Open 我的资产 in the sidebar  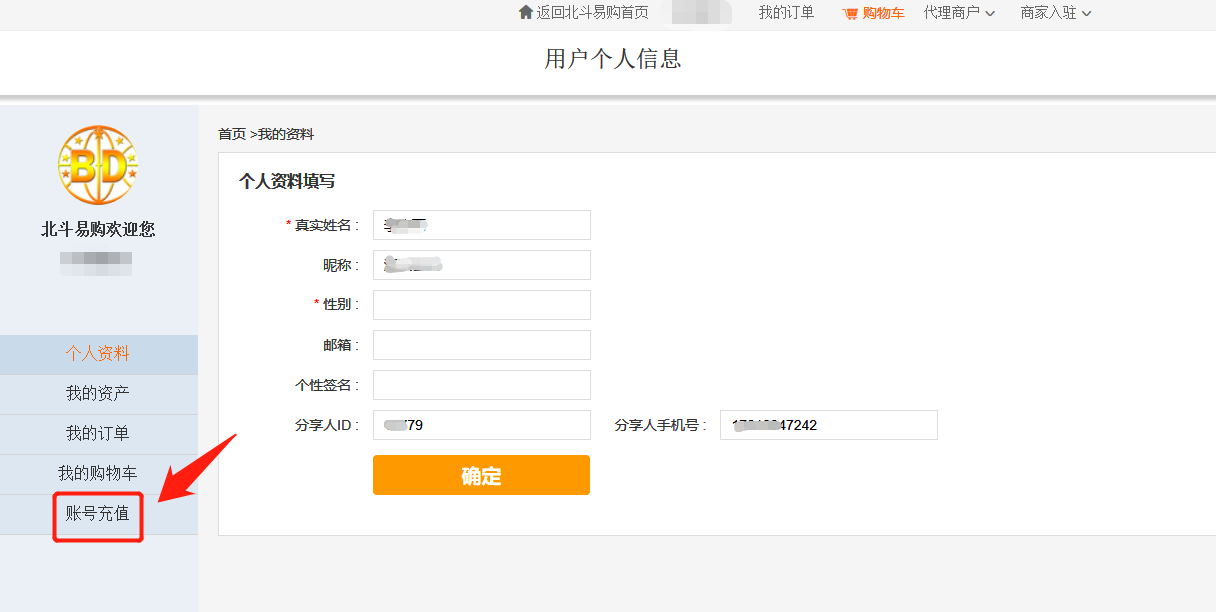pos(98,394)
